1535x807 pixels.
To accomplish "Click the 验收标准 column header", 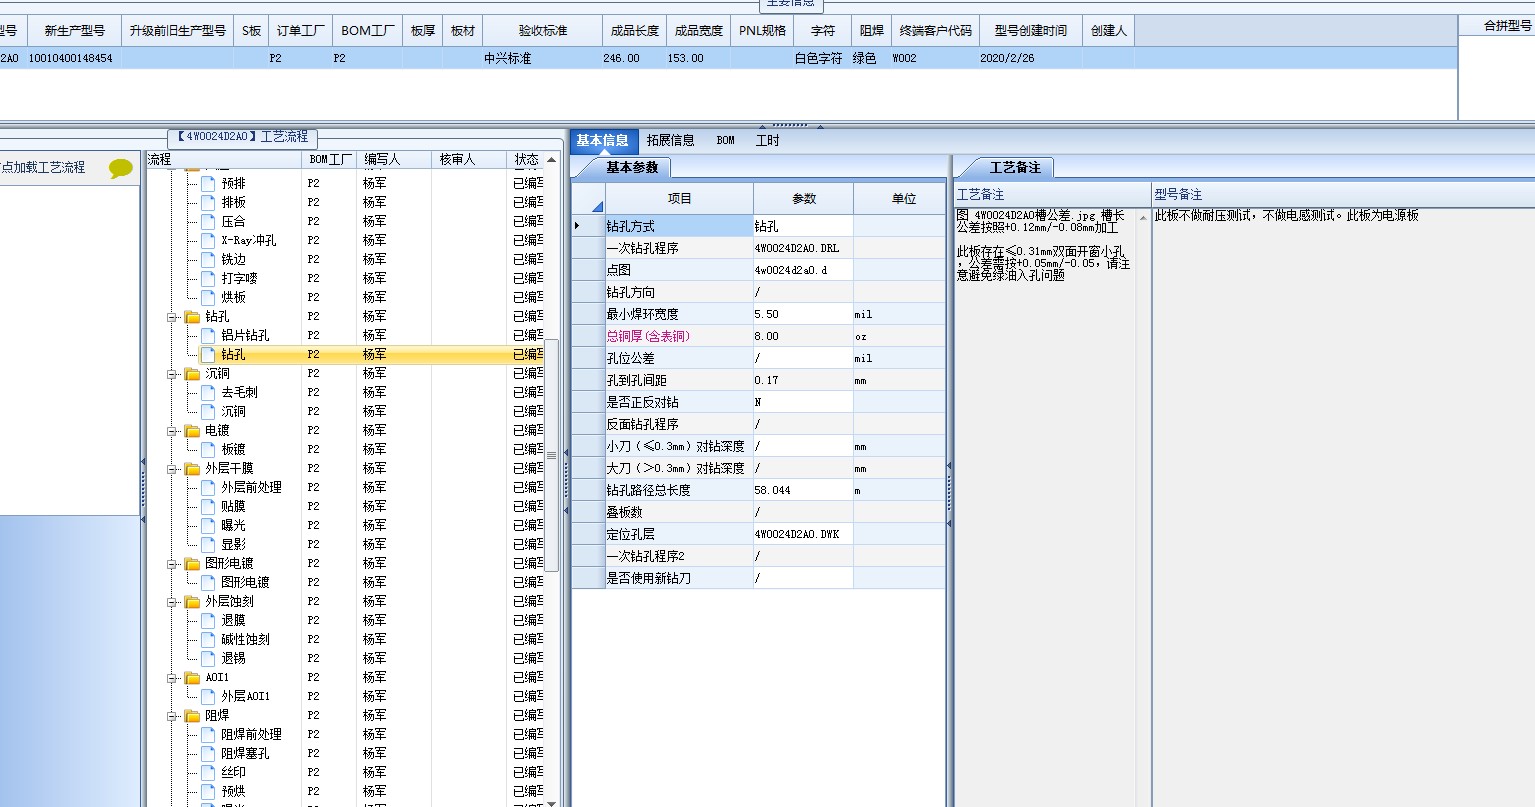I will click(x=543, y=31).
